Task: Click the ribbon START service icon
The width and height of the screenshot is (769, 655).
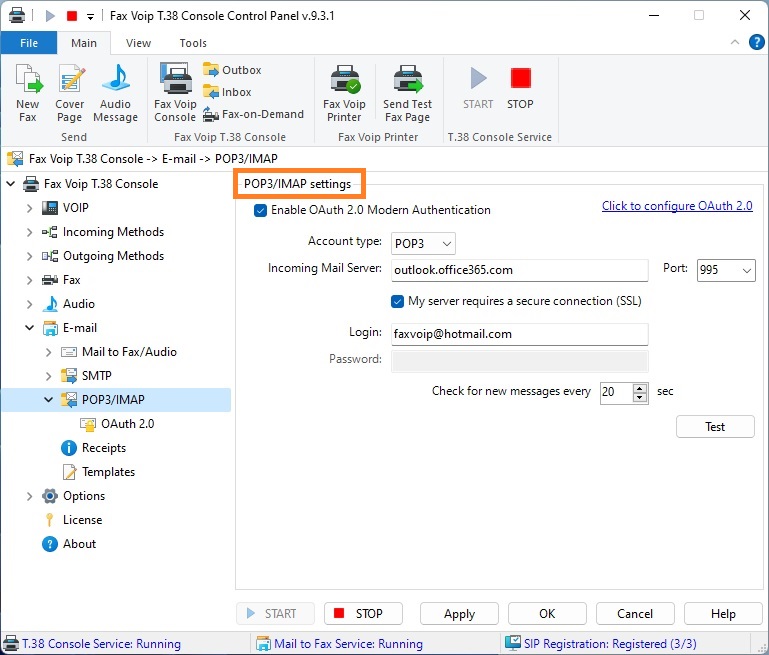Action: (478, 78)
